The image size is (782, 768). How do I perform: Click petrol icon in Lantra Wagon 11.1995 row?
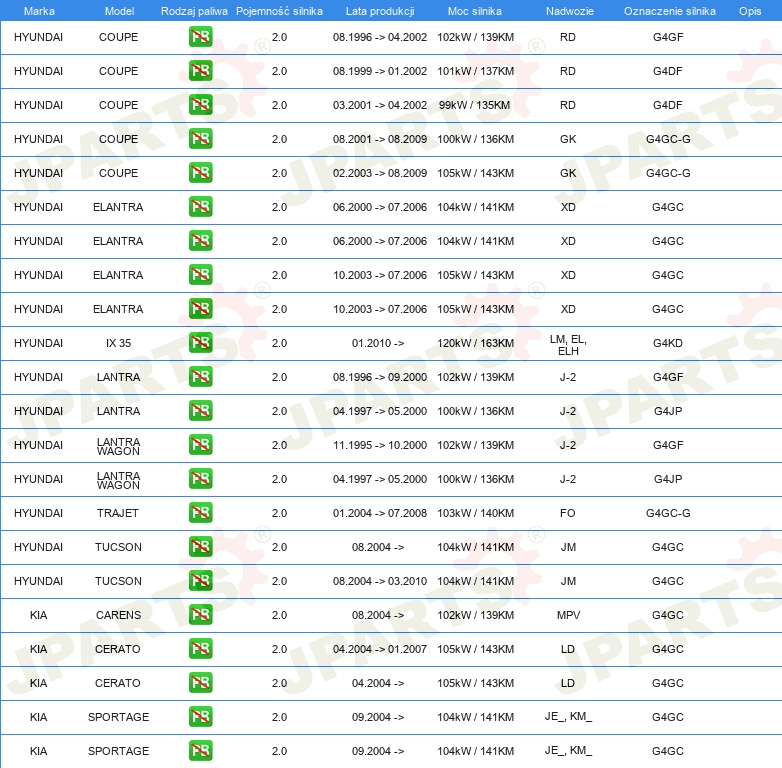click(200, 444)
